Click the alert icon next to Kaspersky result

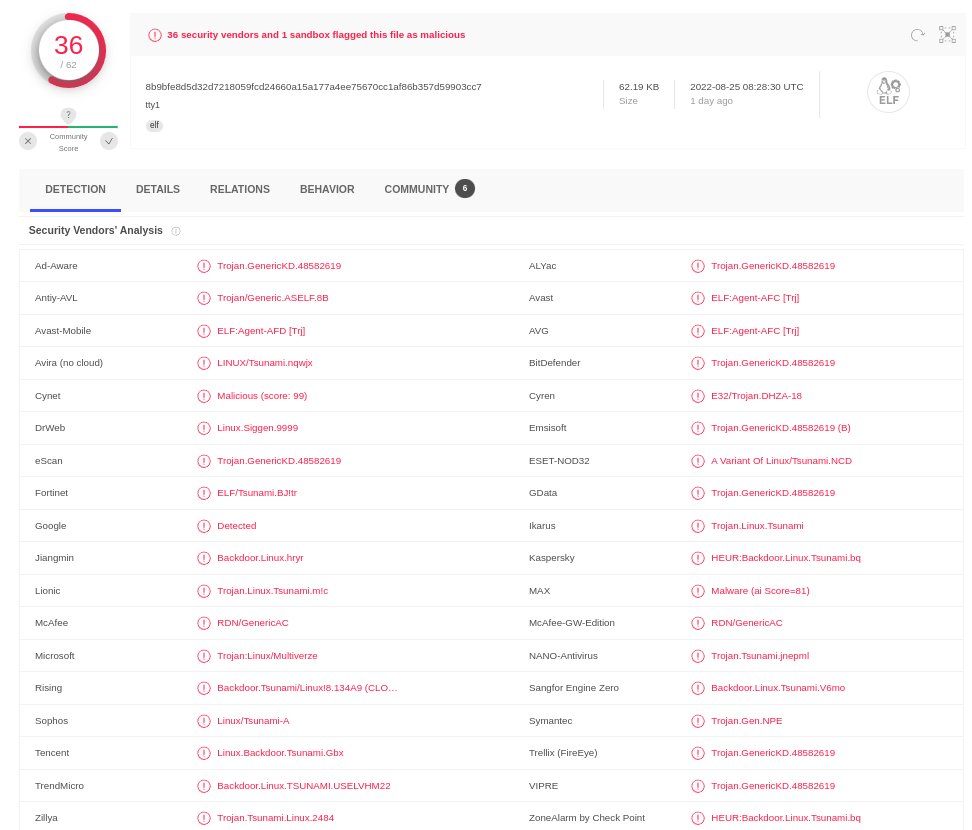[698, 558]
